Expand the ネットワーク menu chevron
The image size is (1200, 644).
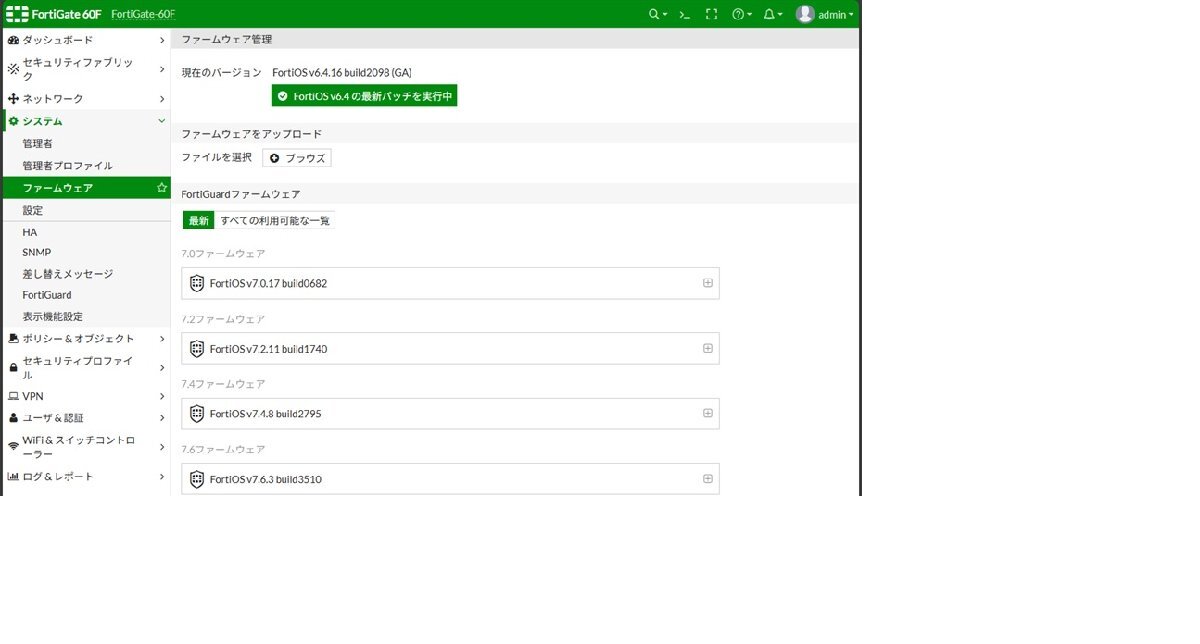pyautogui.click(x=162, y=99)
